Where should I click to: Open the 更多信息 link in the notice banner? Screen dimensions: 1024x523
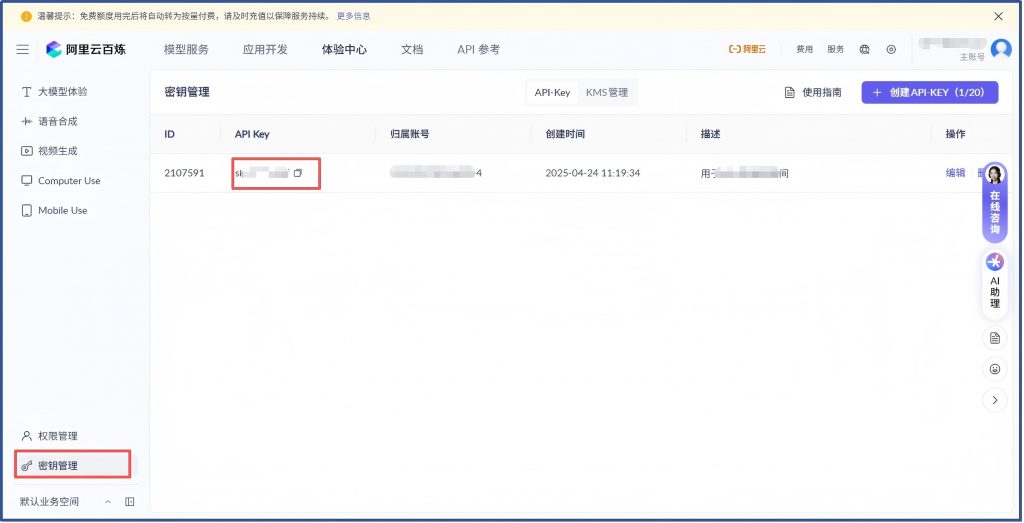(x=353, y=16)
